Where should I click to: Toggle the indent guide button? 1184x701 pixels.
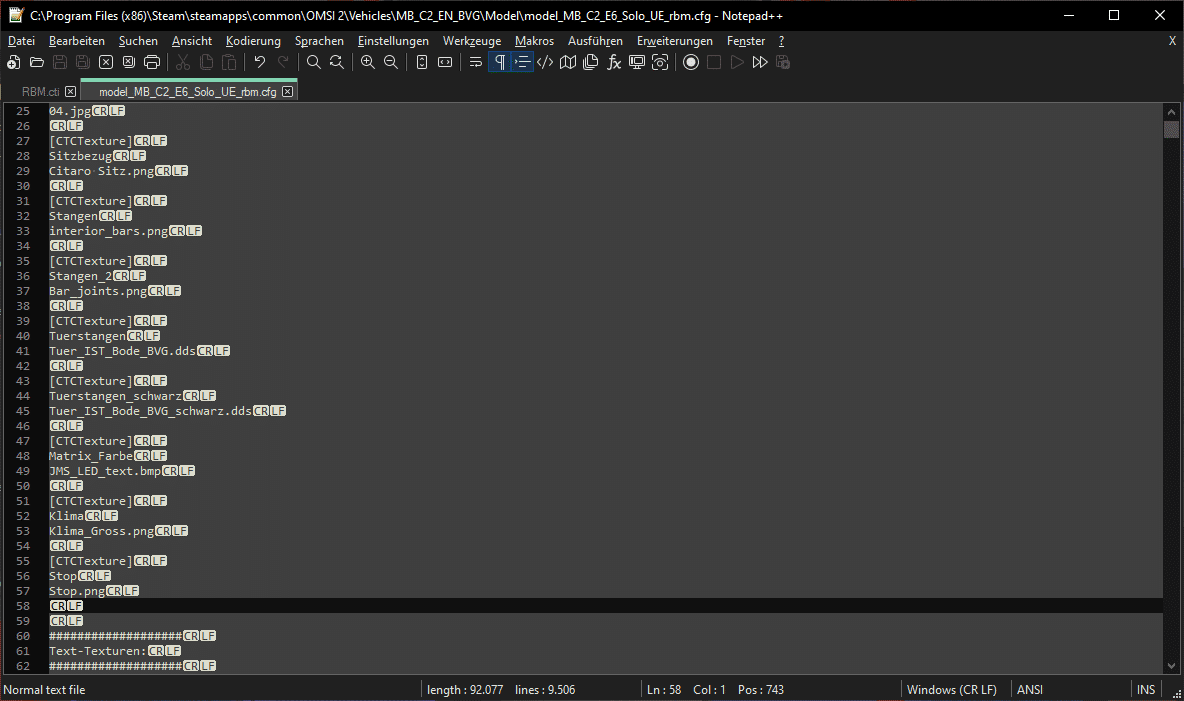(522, 63)
